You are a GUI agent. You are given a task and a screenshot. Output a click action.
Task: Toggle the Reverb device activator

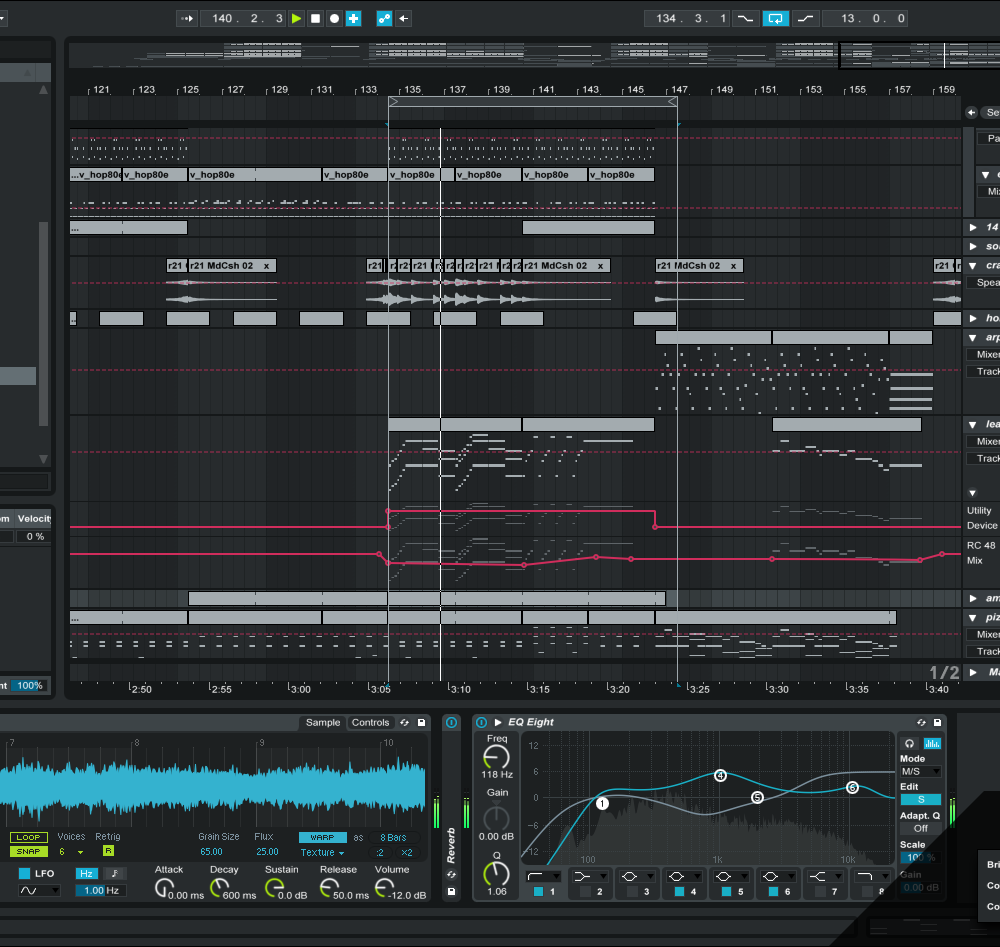click(x=451, y=723)
